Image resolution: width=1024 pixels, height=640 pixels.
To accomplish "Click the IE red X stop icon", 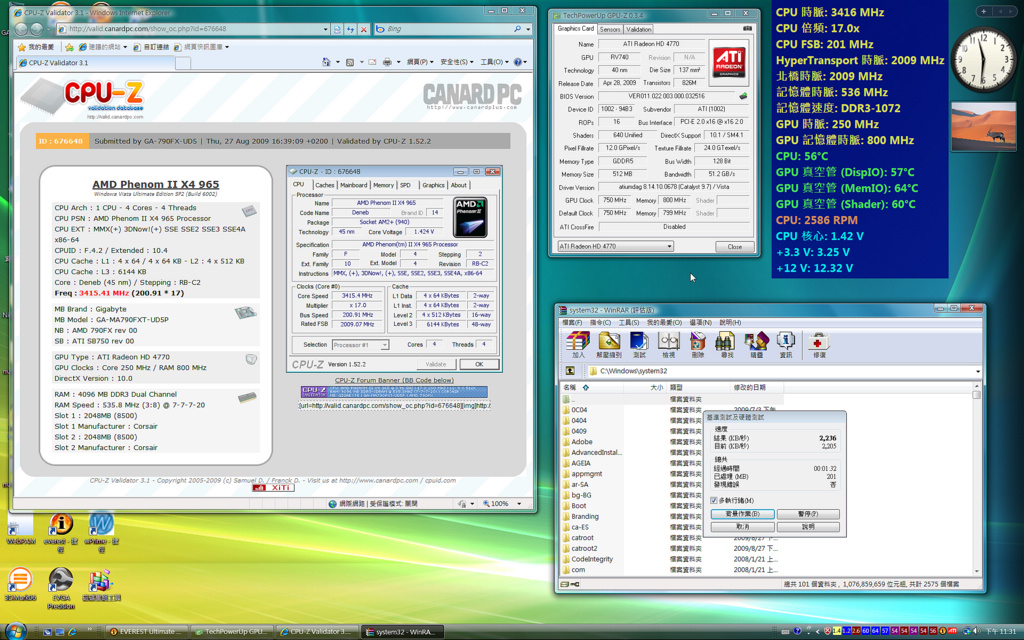I will (364, 29).
